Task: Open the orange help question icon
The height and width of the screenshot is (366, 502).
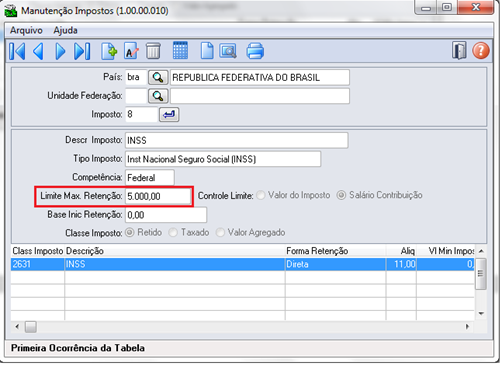Action: [x=480, y=51]
